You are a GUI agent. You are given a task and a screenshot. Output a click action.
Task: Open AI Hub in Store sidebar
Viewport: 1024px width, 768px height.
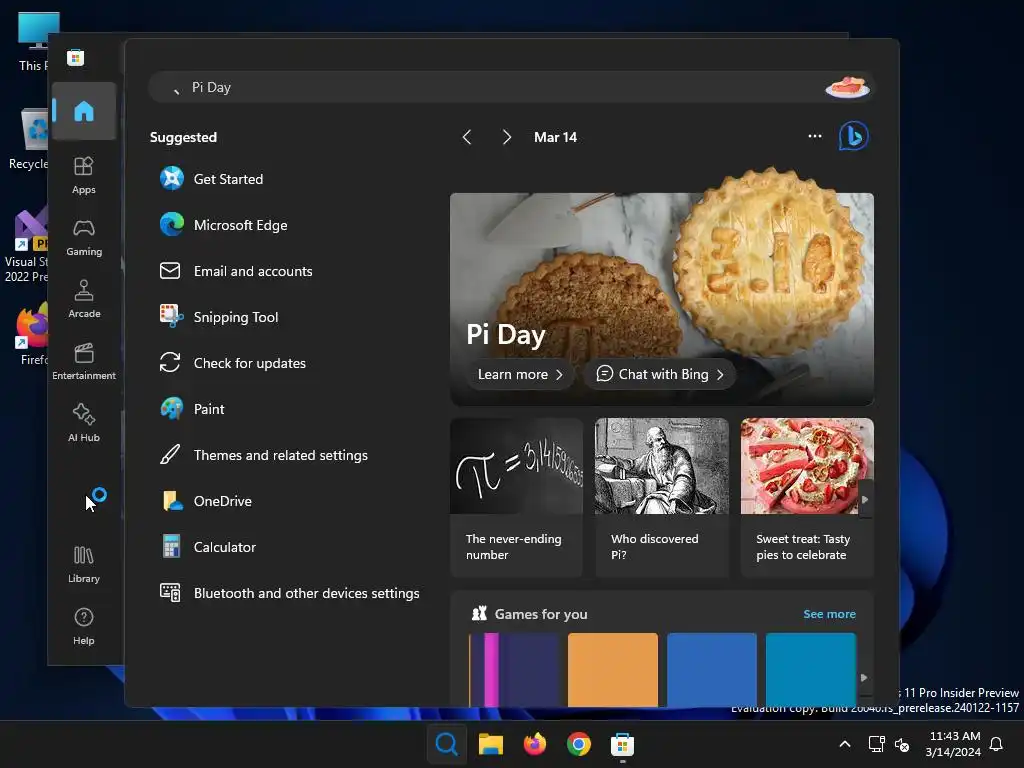pyautogui.click(x=84, y=423)
